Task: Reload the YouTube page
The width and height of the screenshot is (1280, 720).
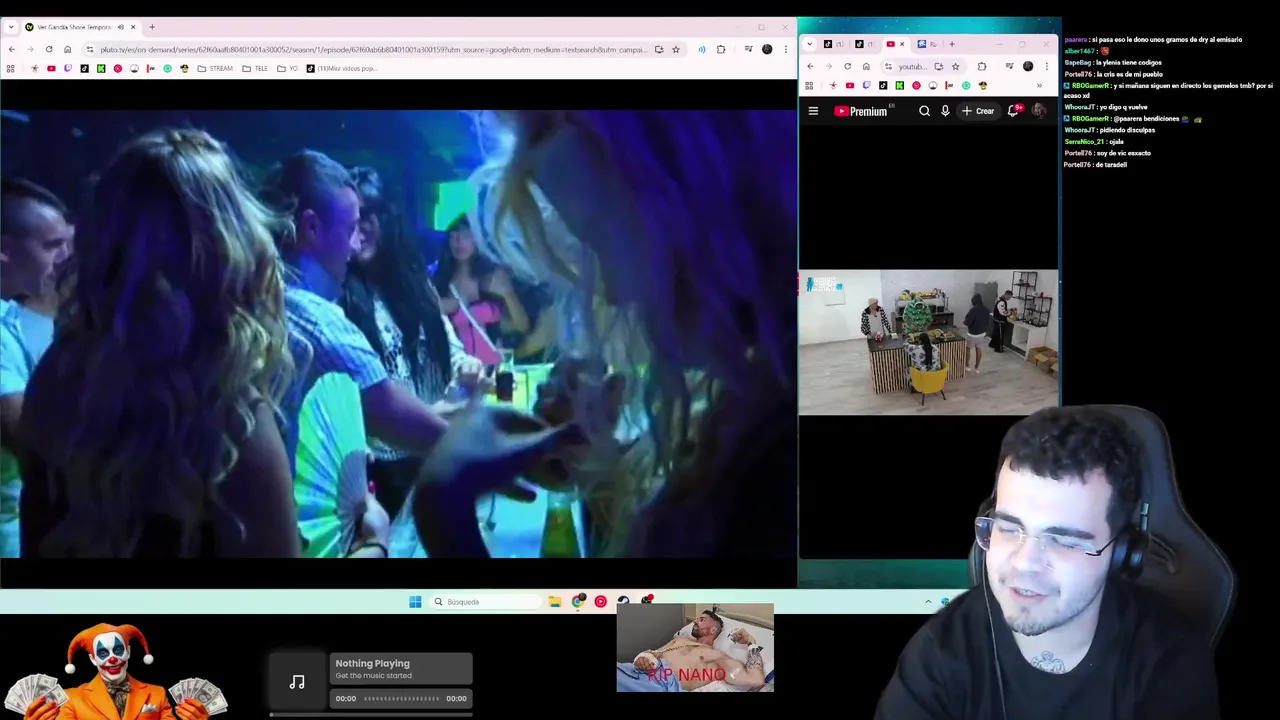Action: (847, 66)
